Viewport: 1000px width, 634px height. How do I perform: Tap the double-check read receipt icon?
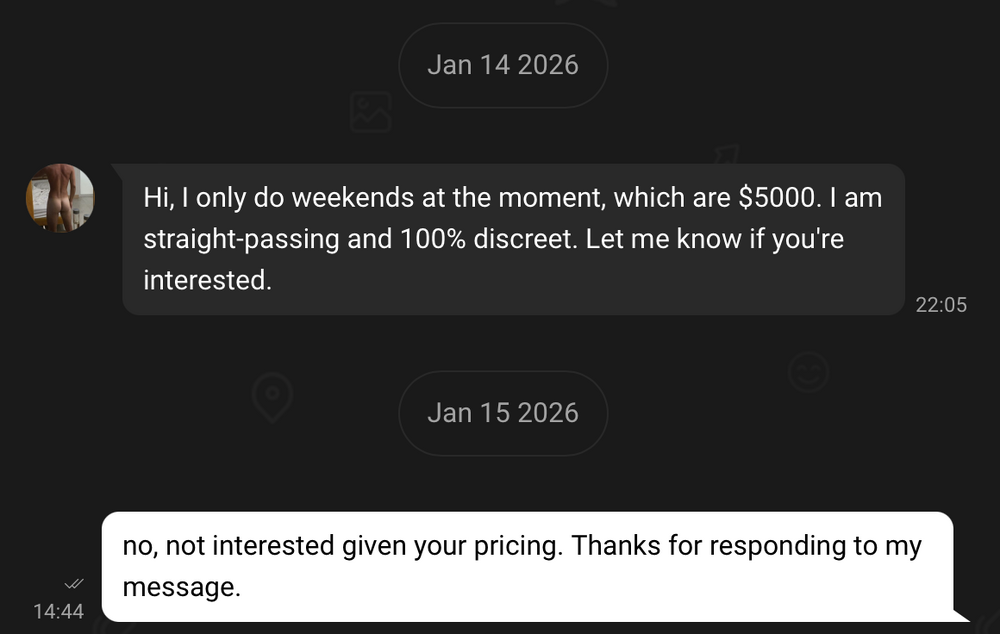(x=74, y=583)
